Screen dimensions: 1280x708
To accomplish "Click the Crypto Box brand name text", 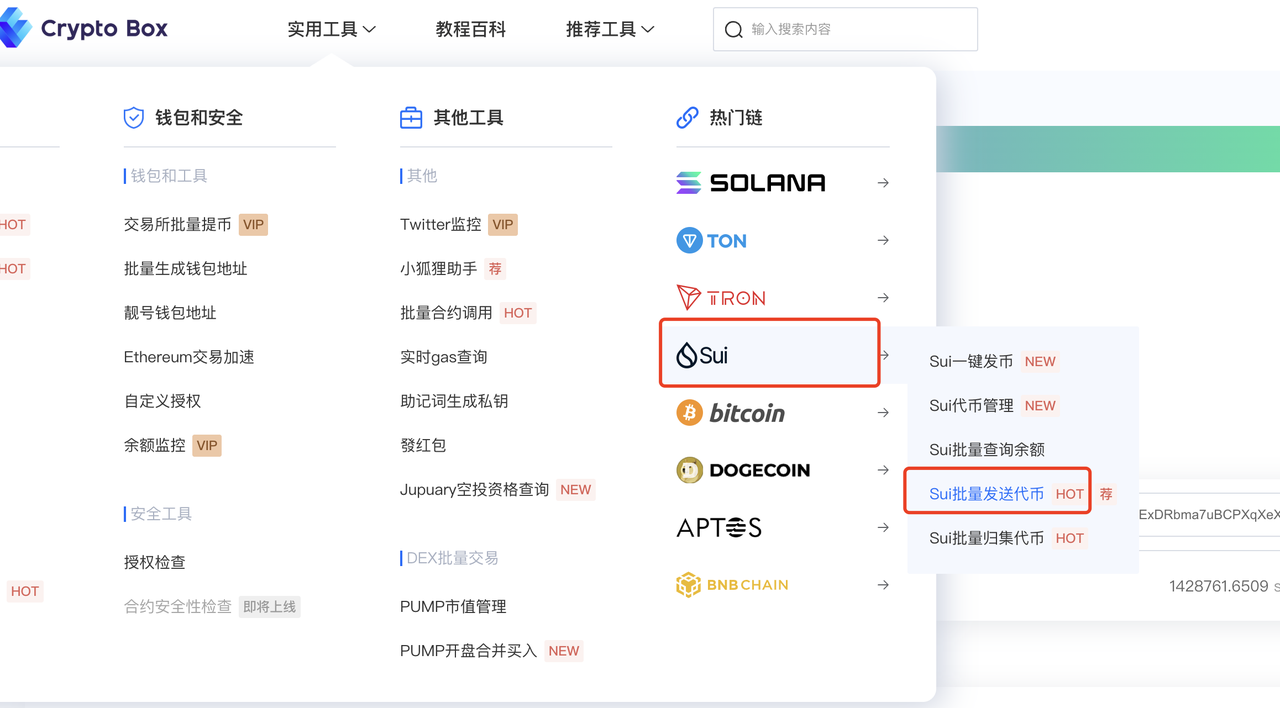I will 104,29.
